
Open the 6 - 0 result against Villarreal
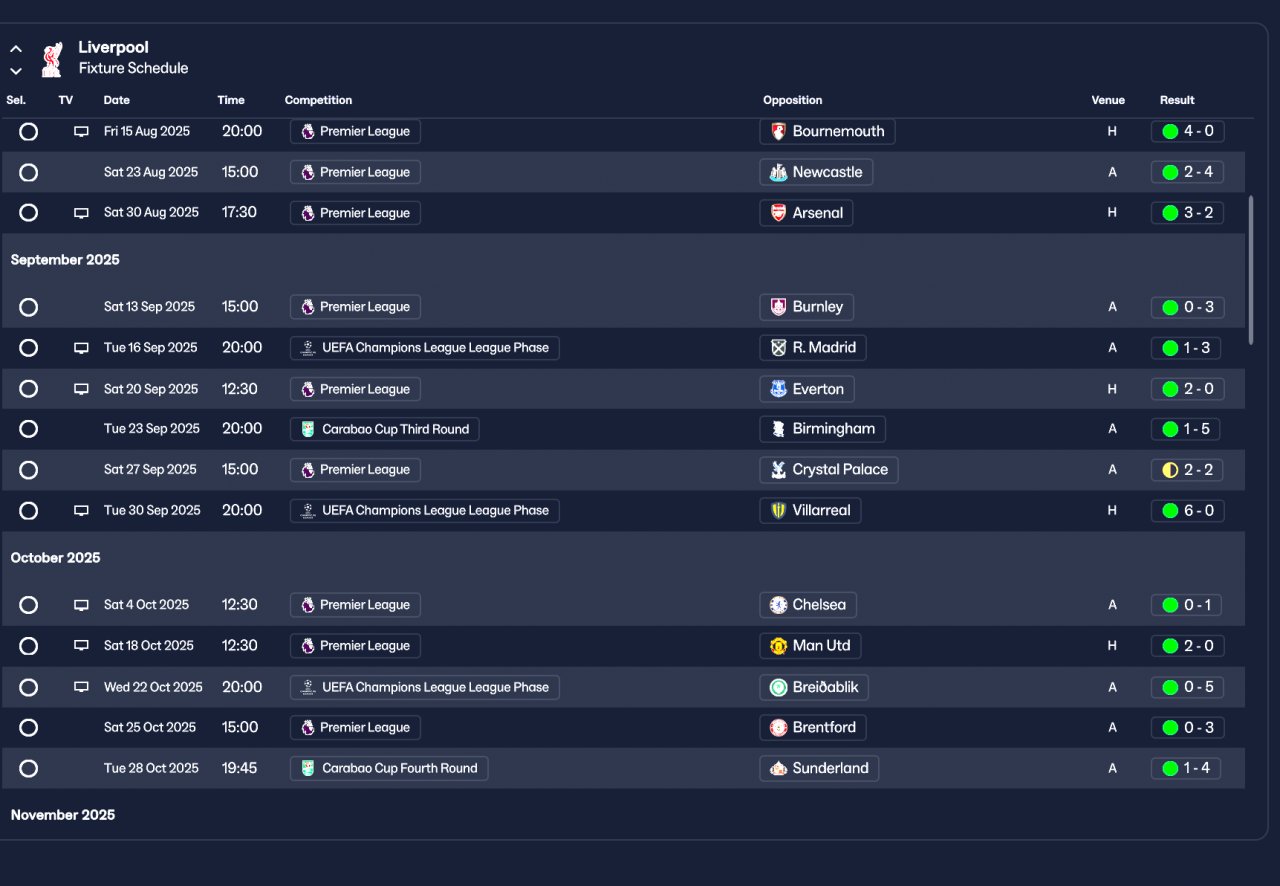pos(1187,511)
